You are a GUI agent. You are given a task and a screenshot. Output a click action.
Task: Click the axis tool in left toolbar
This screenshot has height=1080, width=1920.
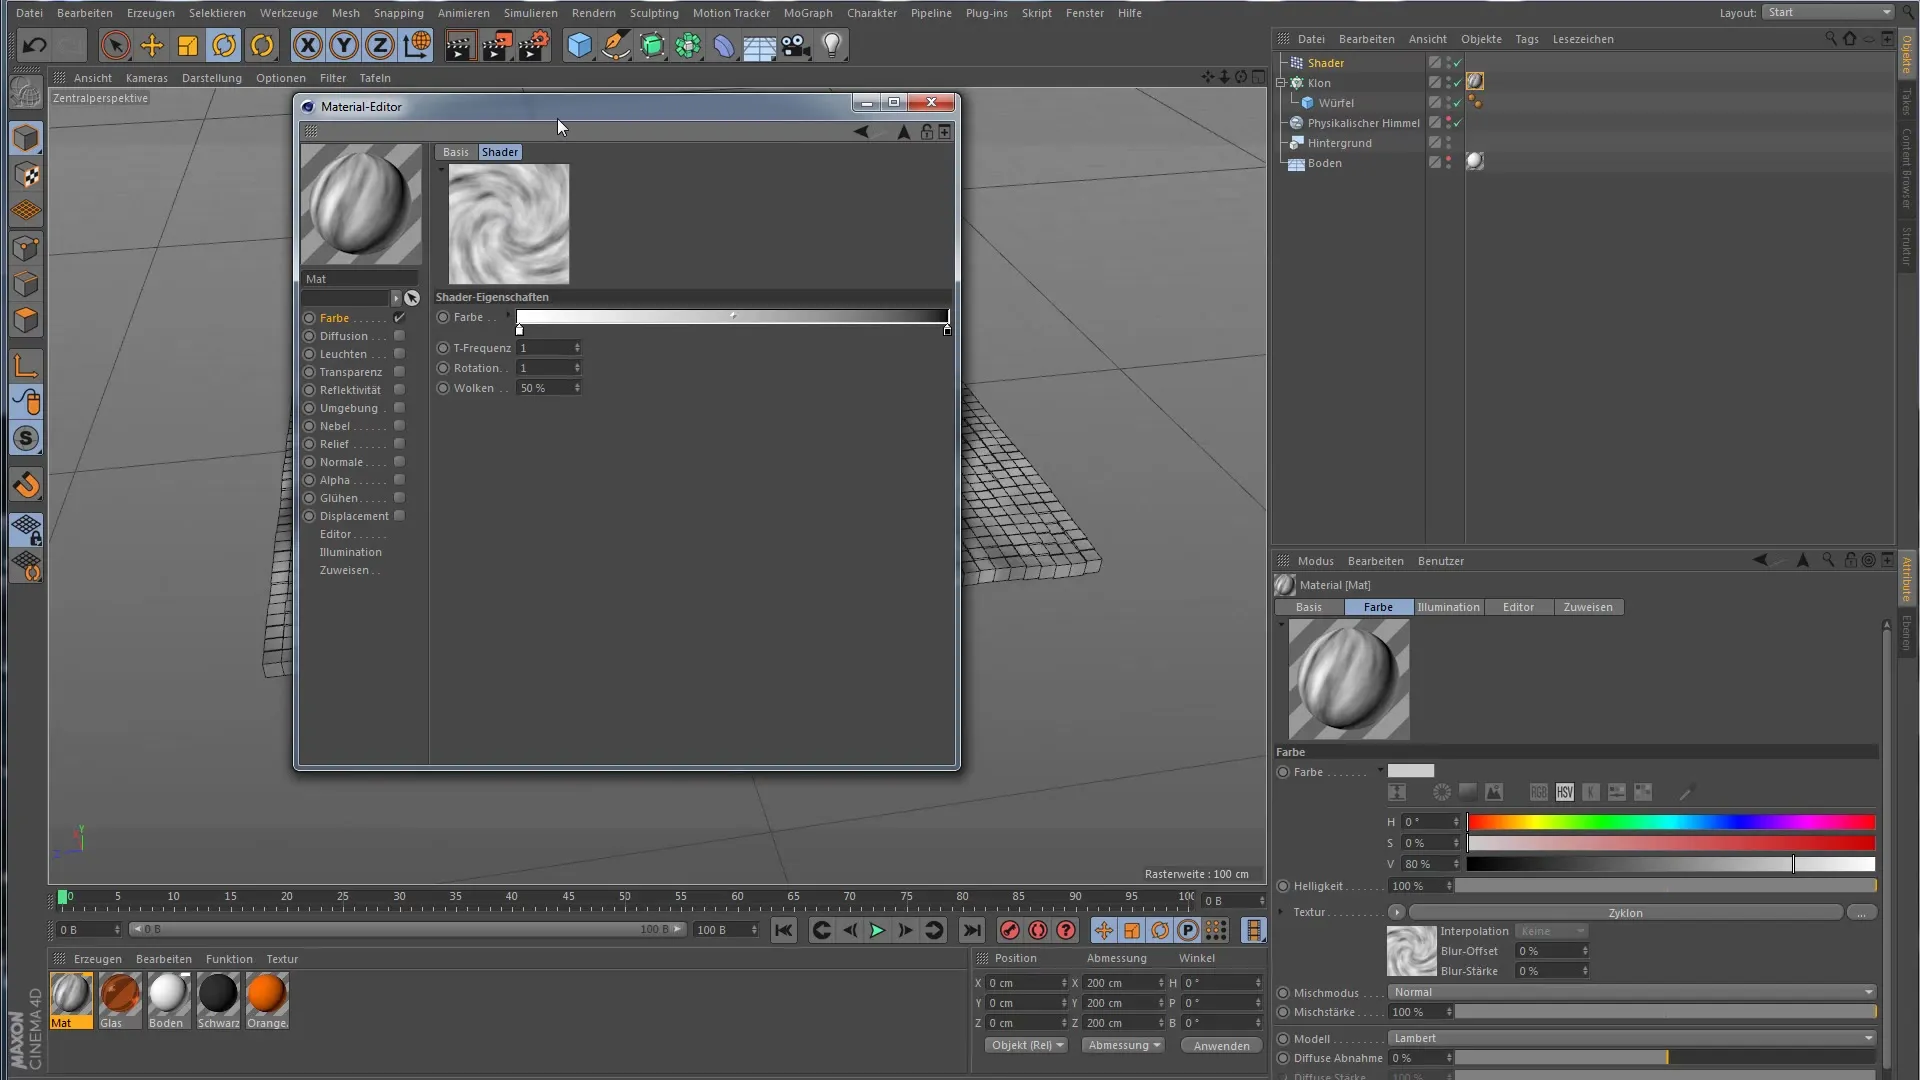coord(27,366)
